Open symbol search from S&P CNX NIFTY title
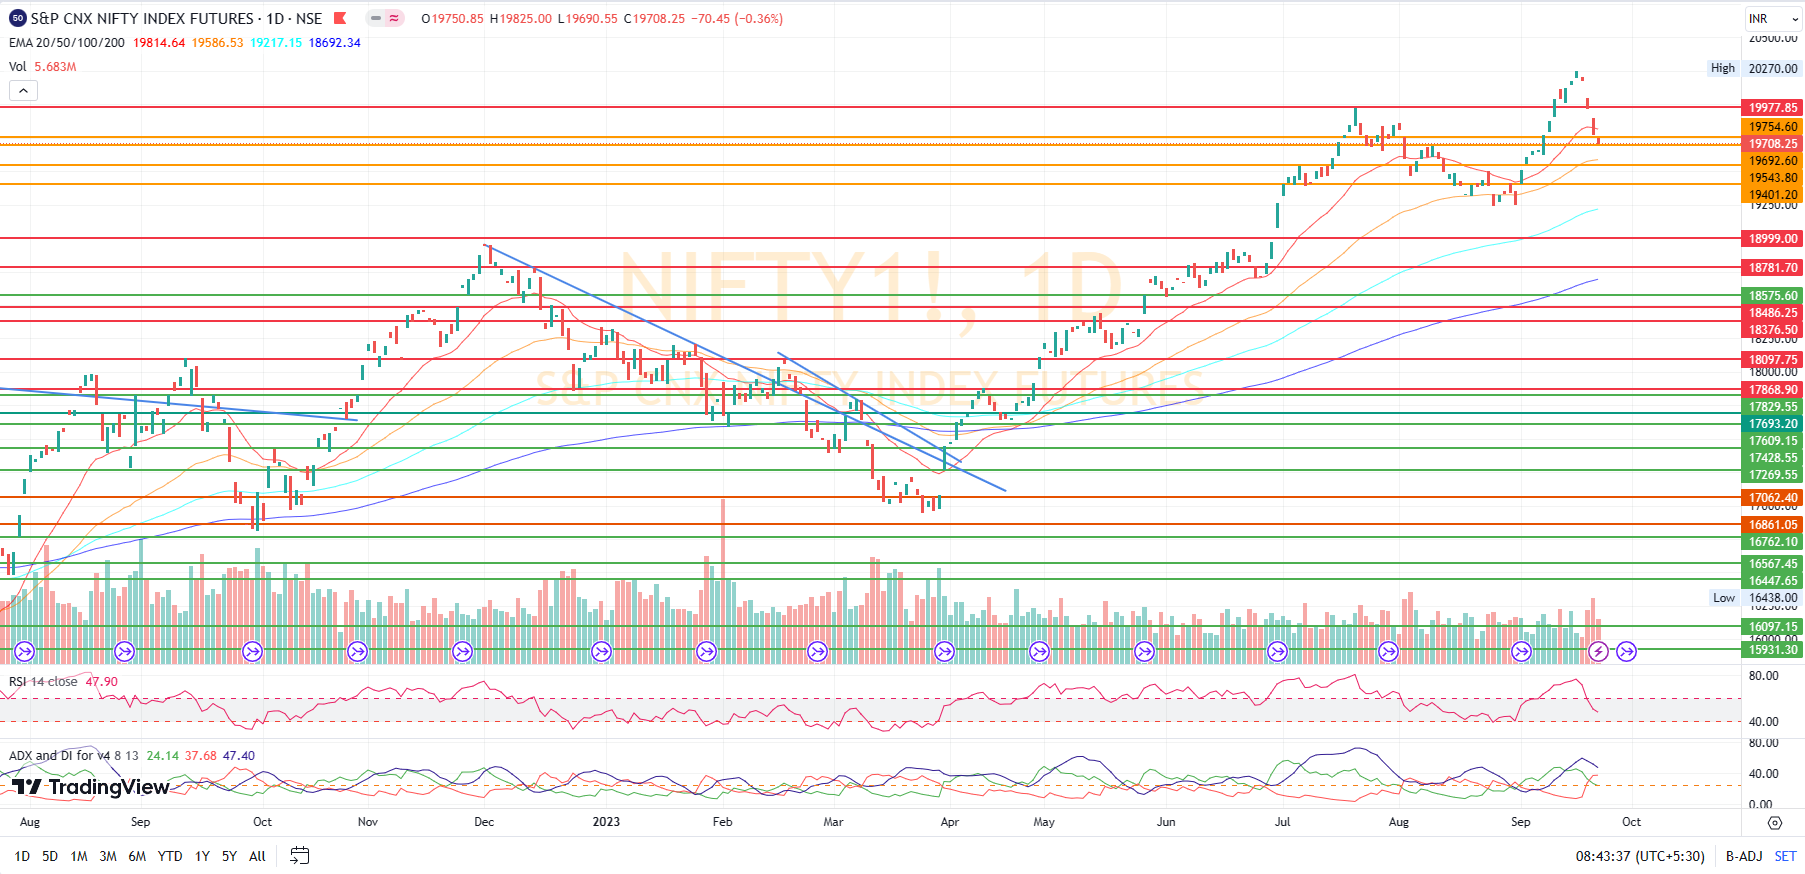 (142, 18)
